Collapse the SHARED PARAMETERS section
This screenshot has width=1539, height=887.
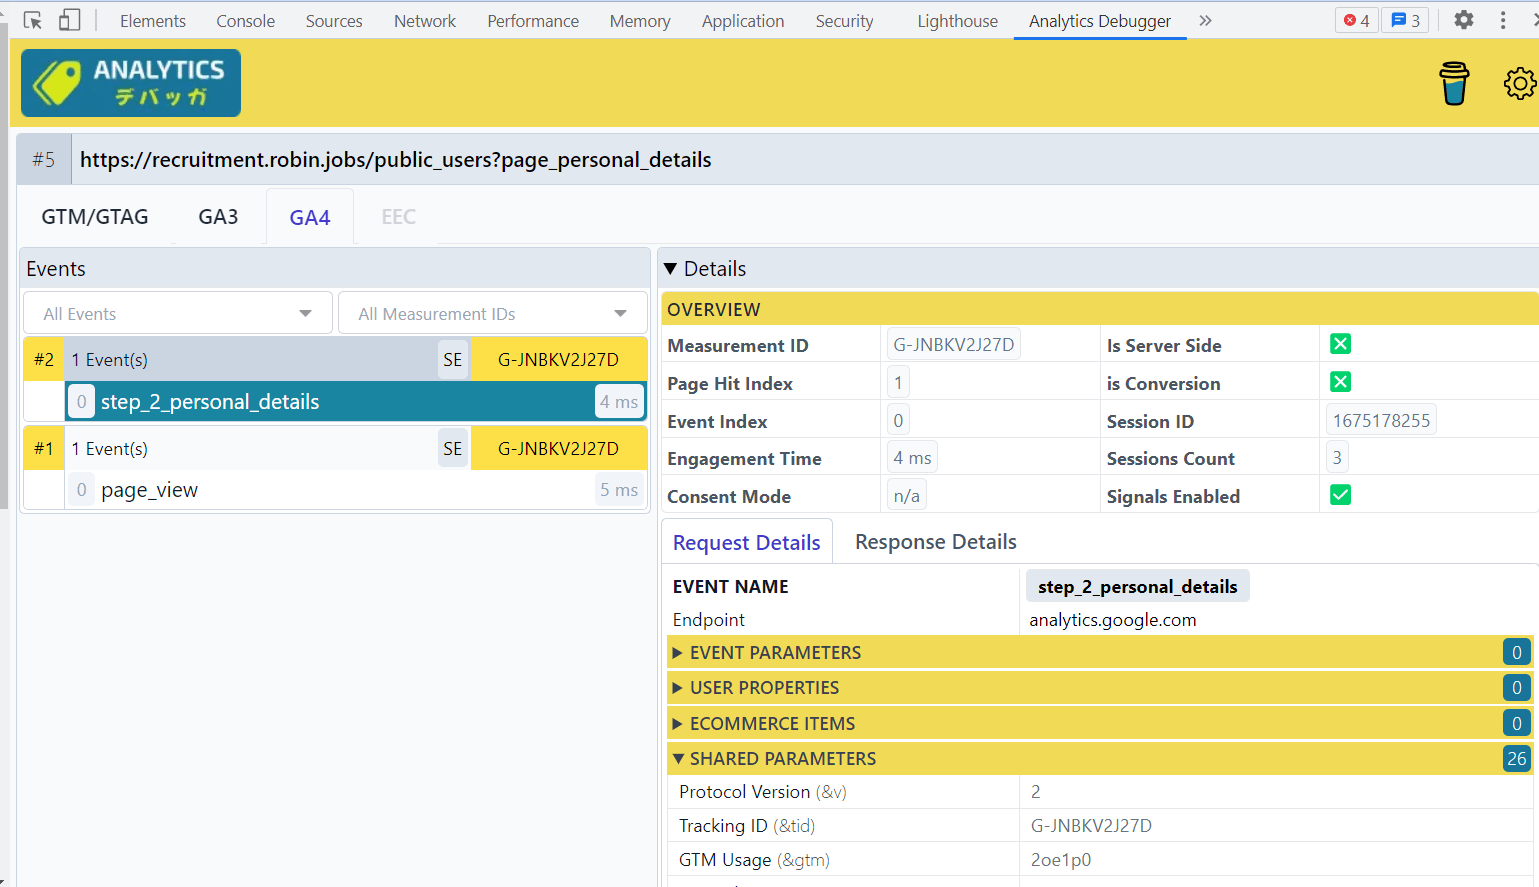click(x=782, y=759)
